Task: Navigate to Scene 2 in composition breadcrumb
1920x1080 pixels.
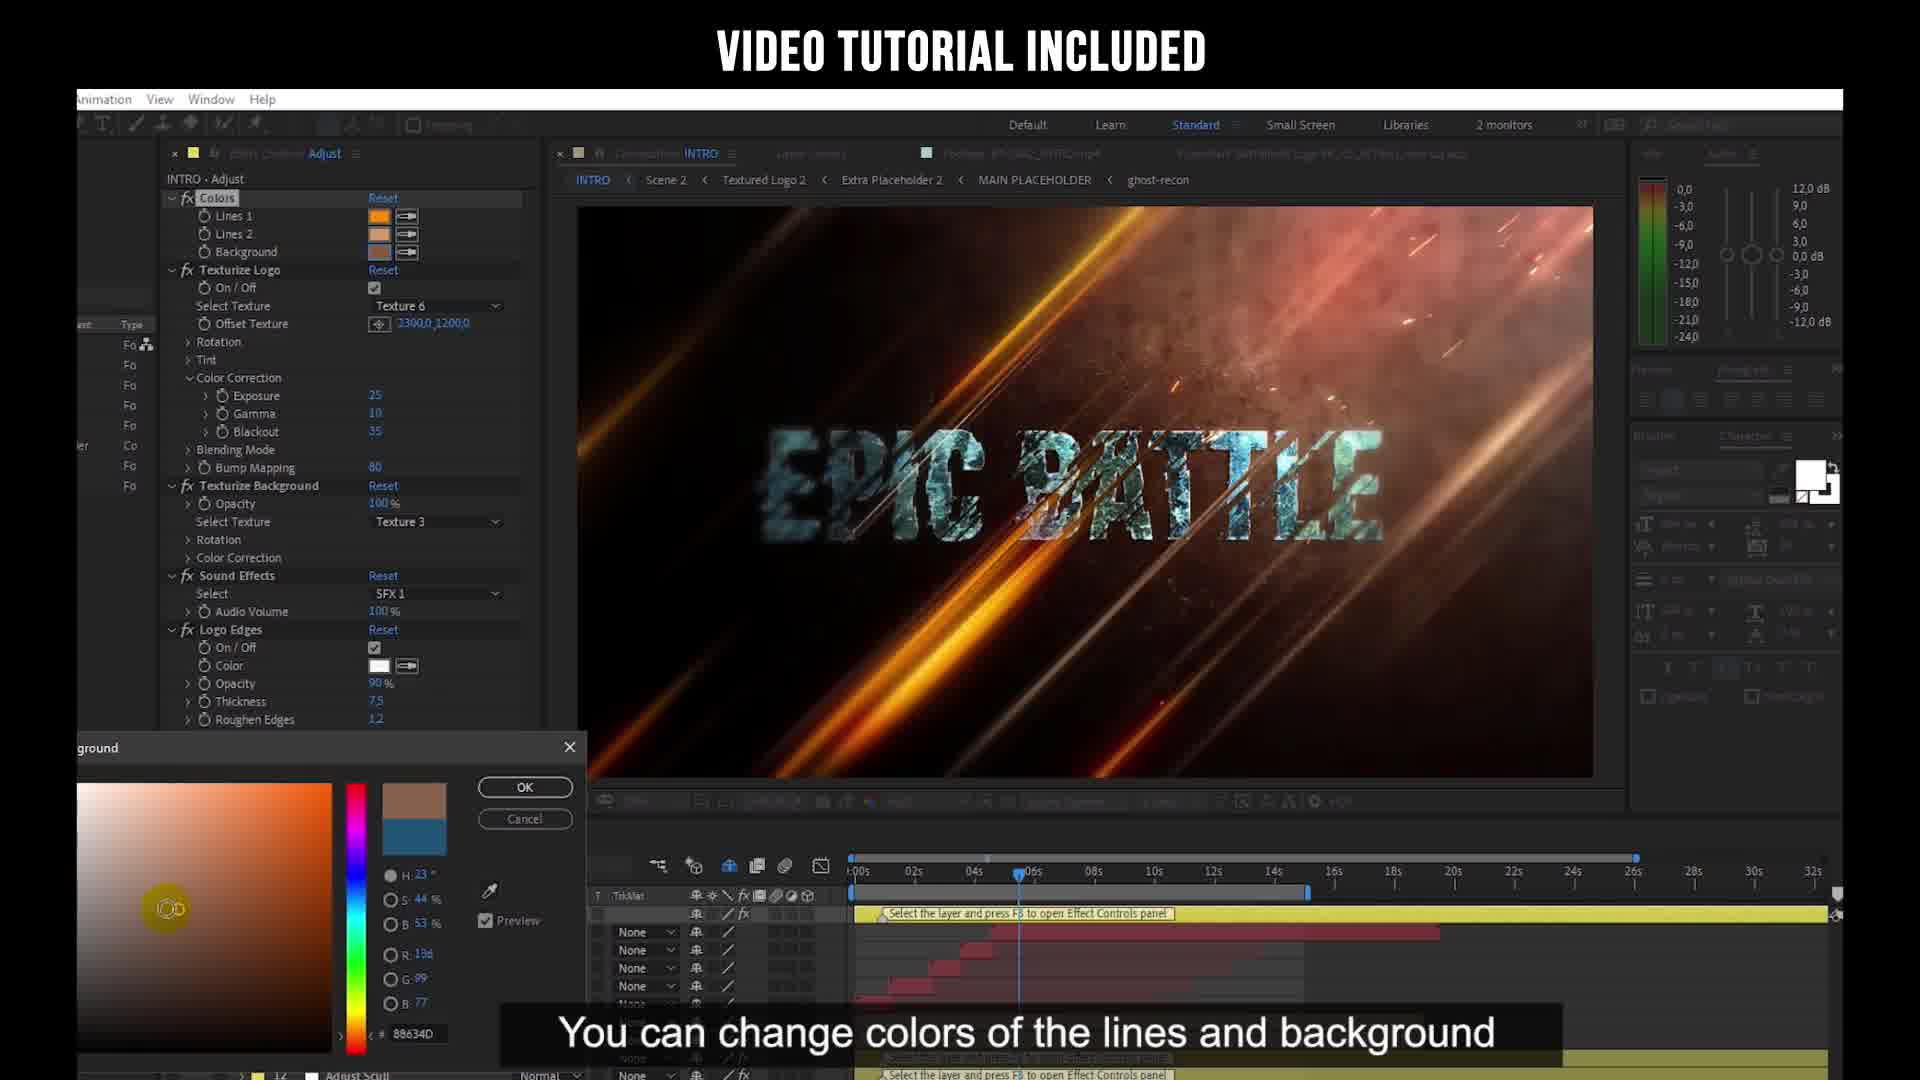Action: point(666,180)
